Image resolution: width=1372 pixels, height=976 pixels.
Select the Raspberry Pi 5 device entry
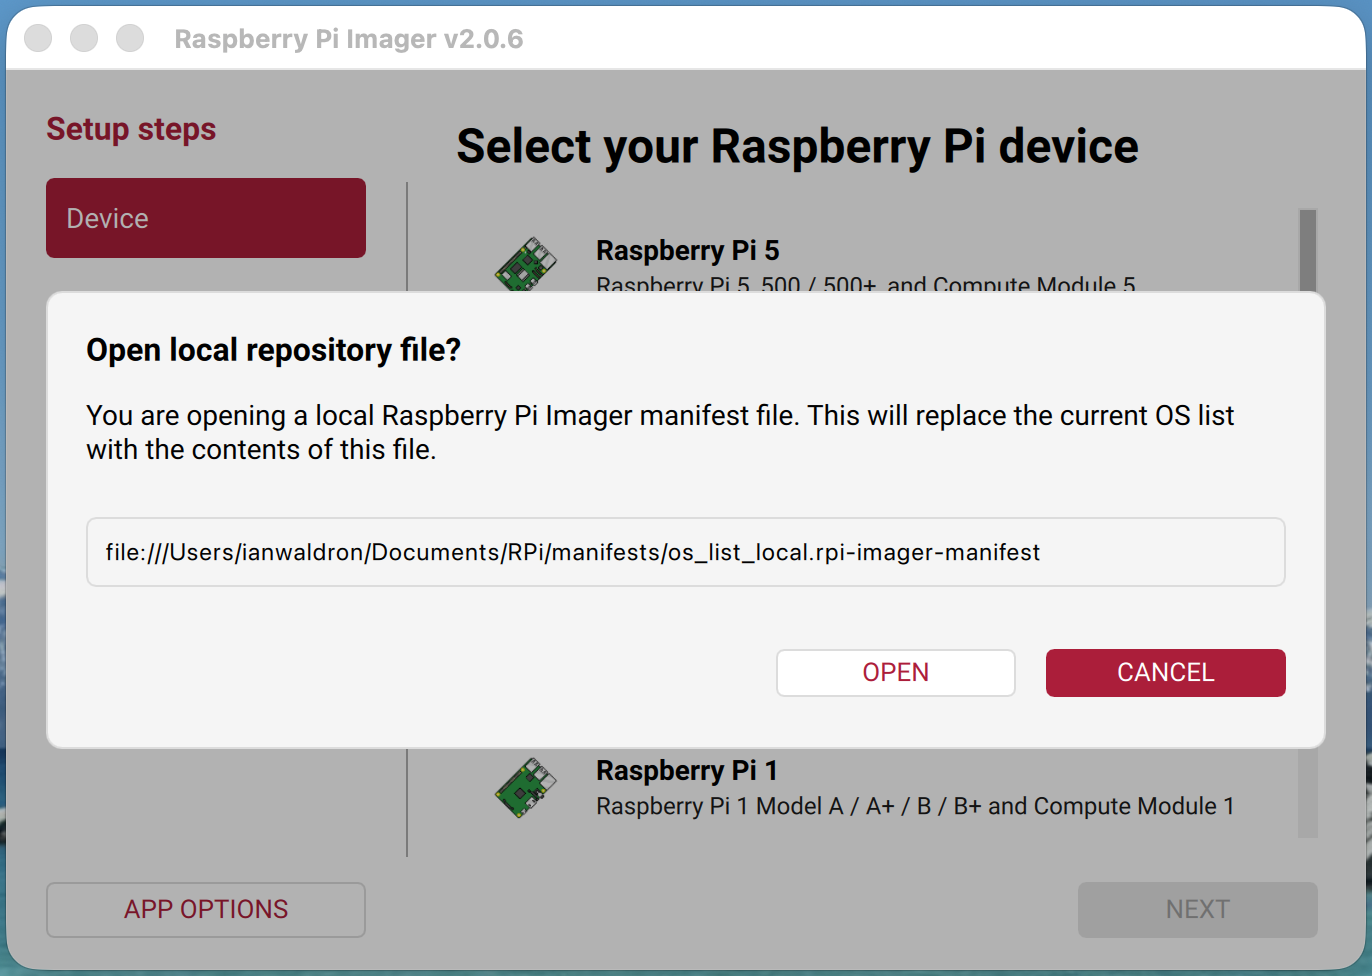pos(686,250)
